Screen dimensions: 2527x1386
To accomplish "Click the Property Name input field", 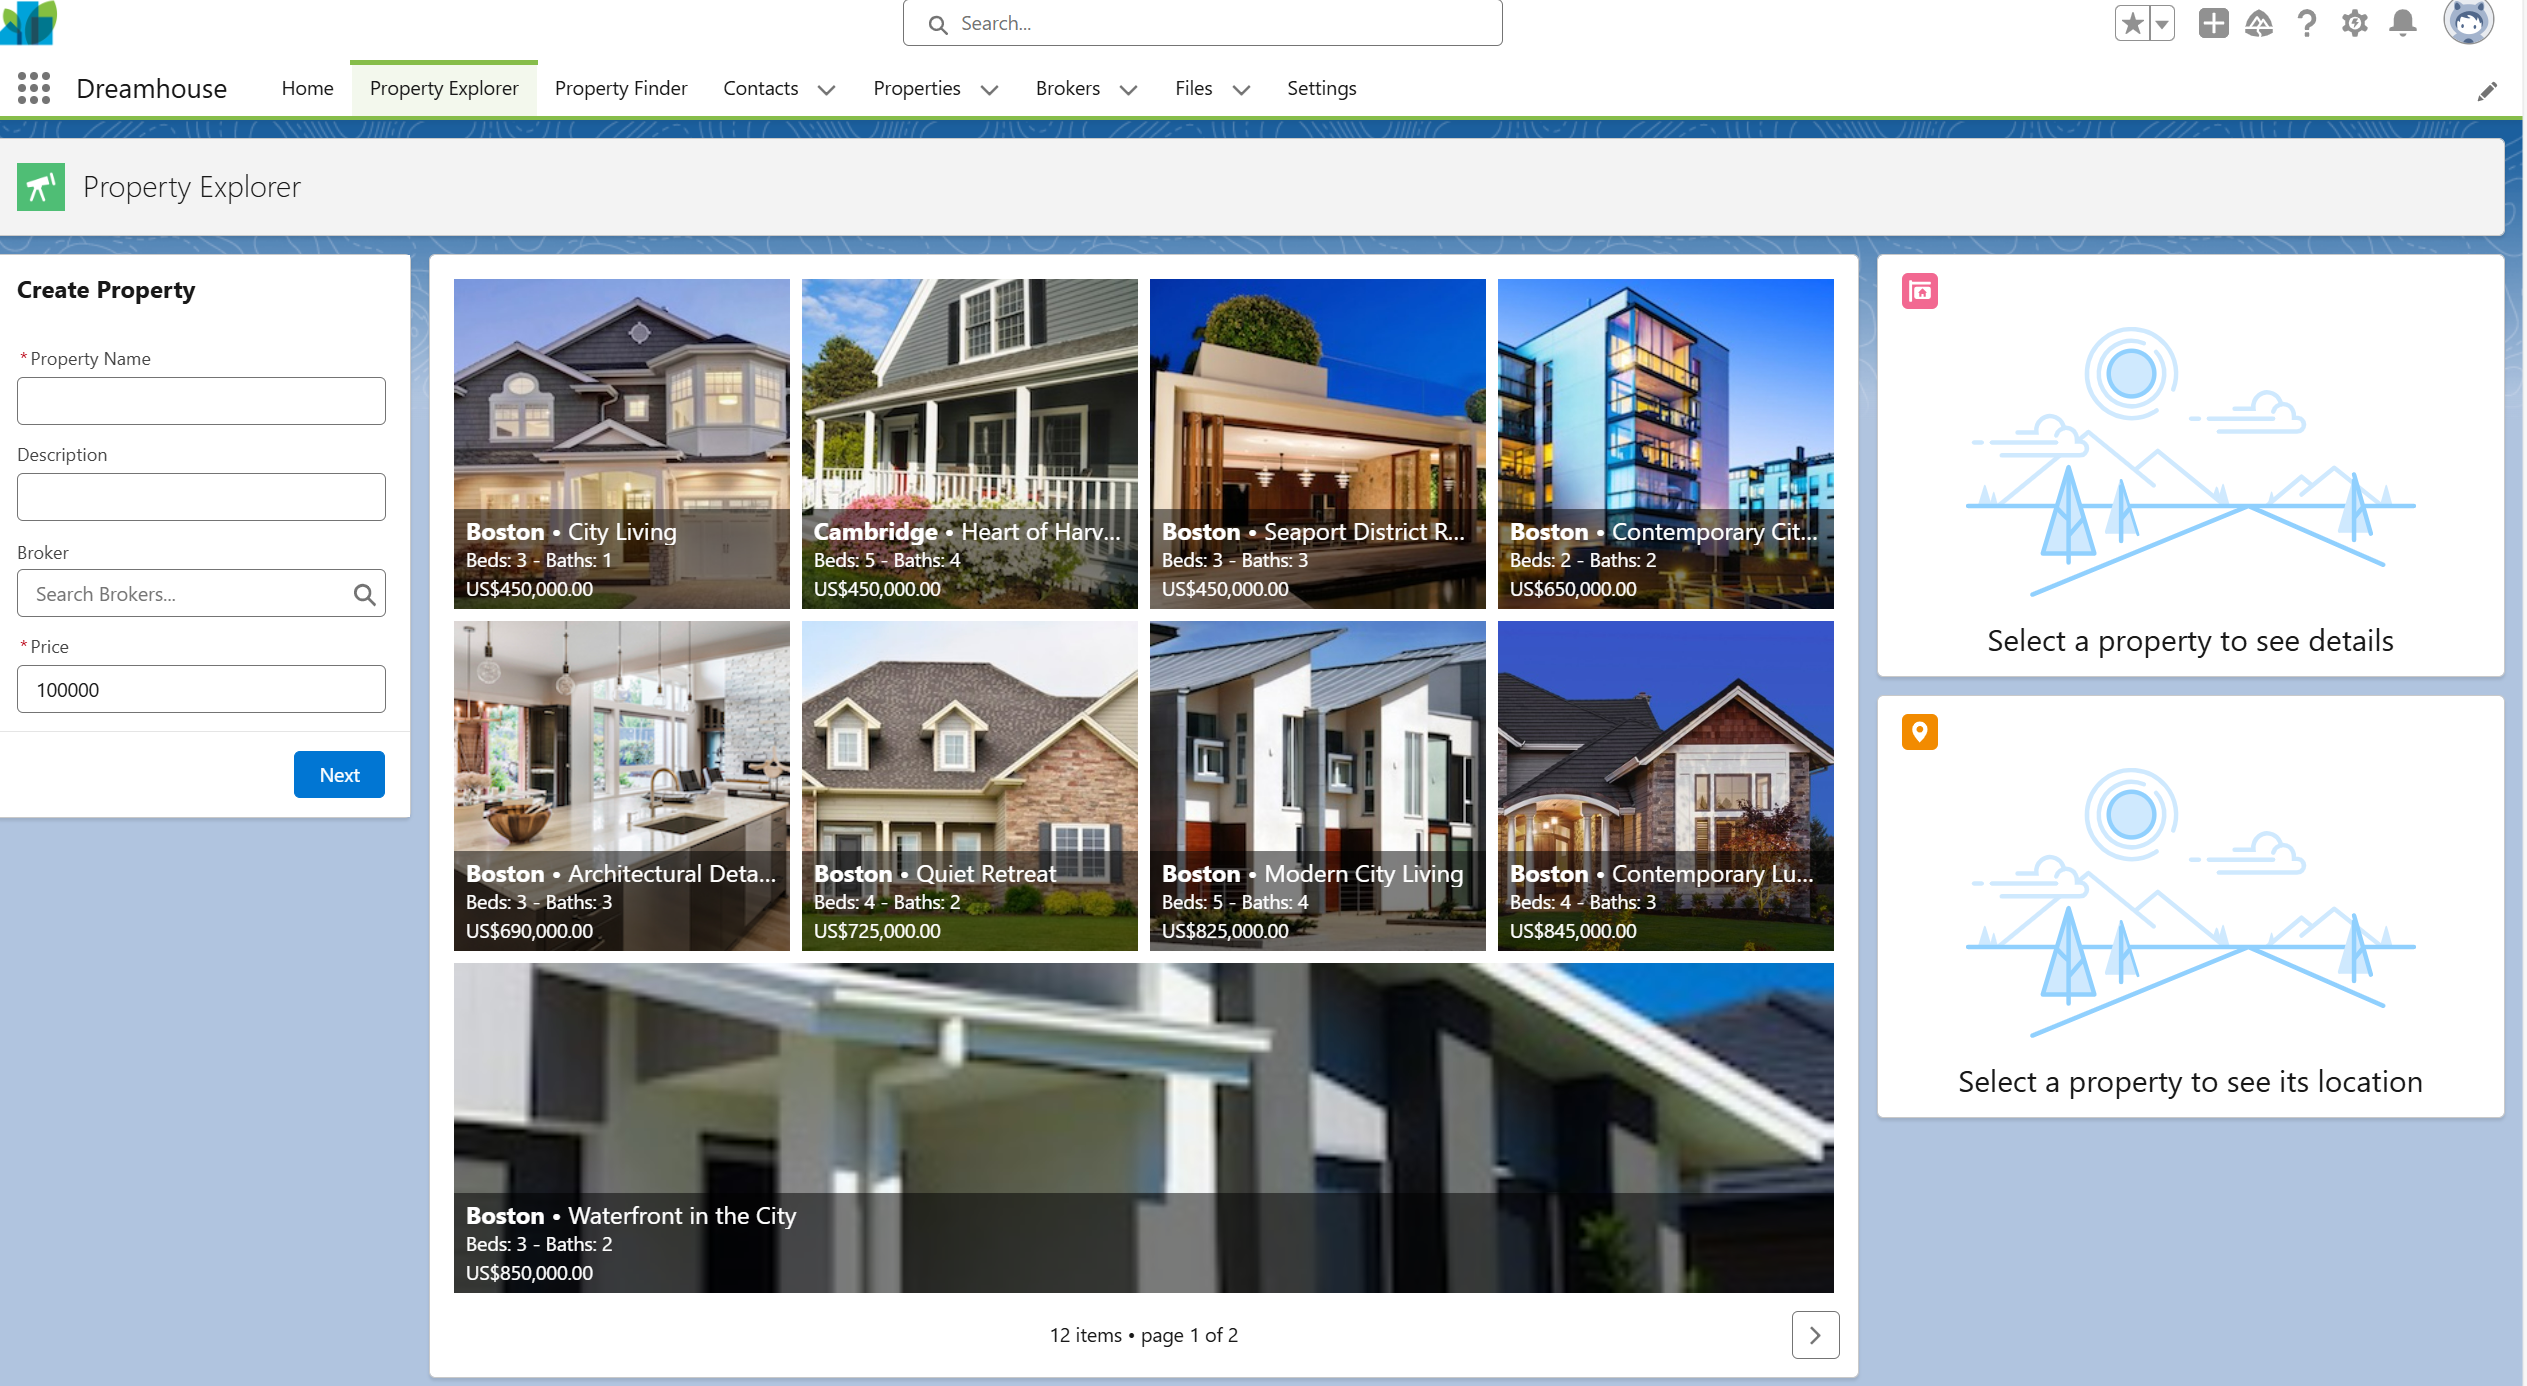I will coord(201,401).
